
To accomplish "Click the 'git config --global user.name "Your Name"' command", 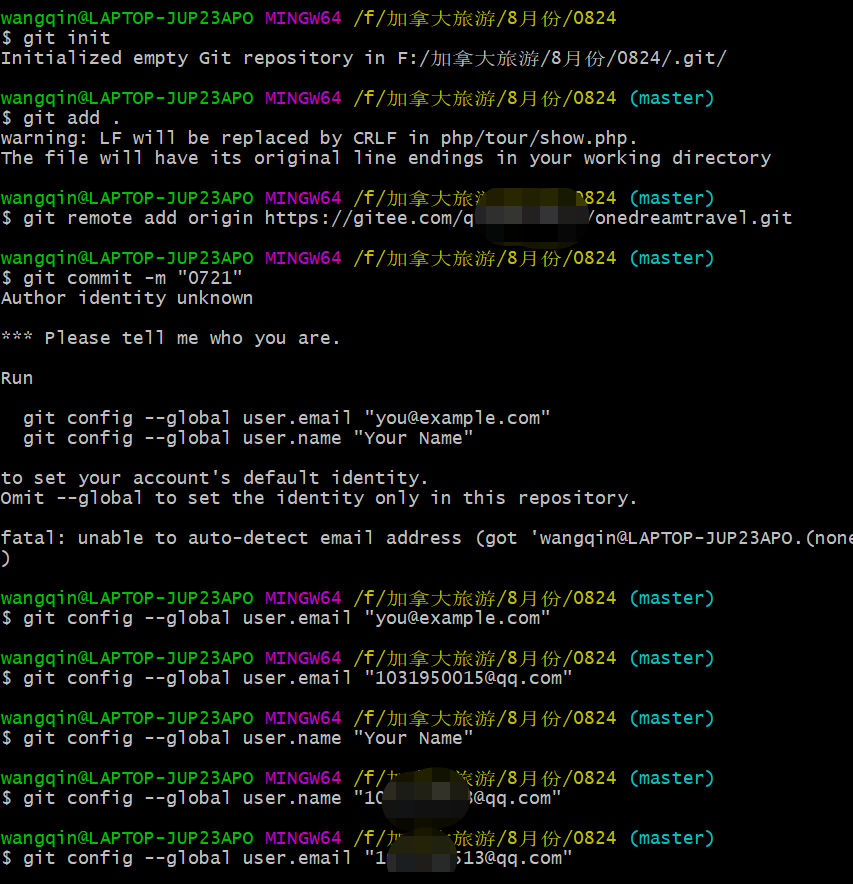I will tap(237, 738).
